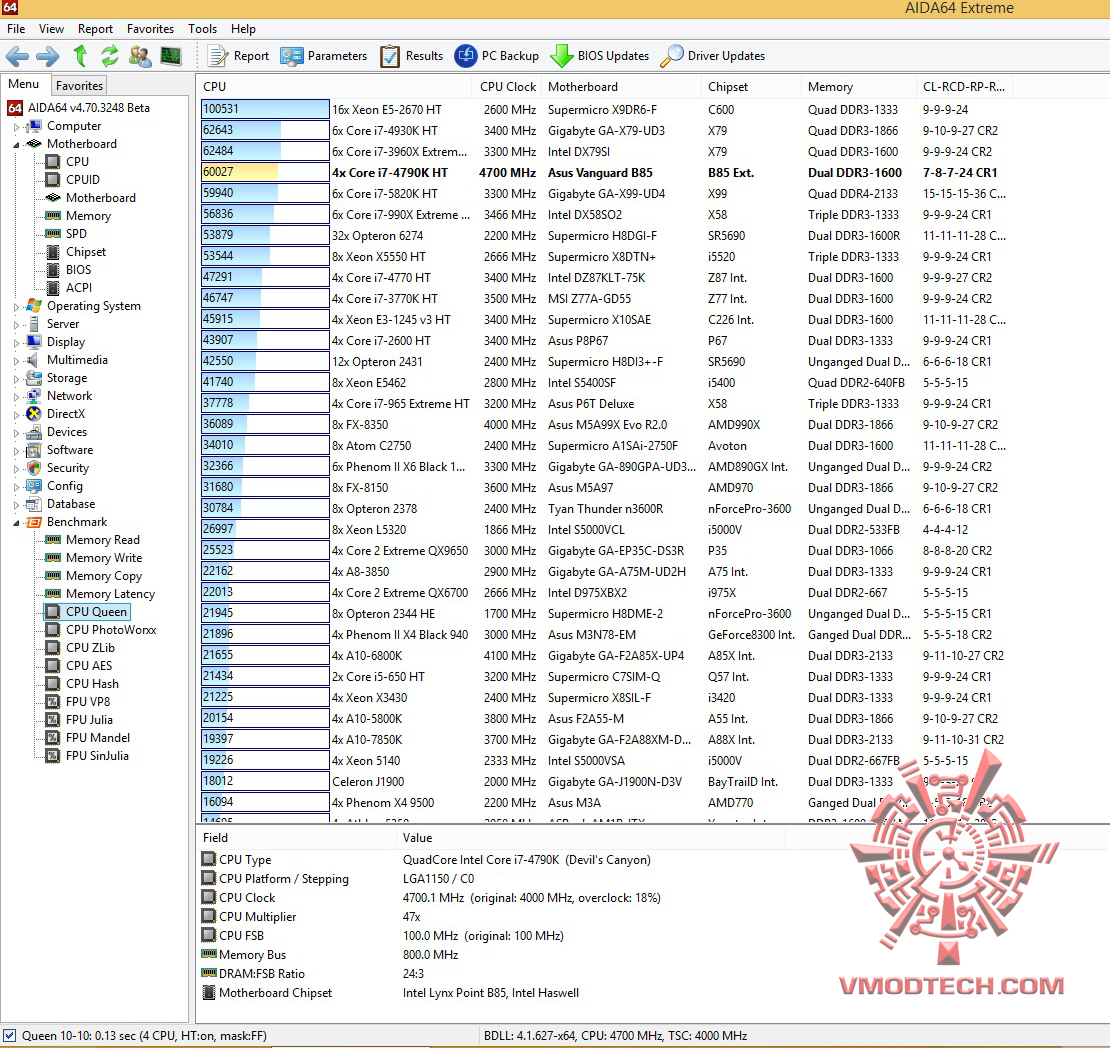Switch to the Menu tab
The width and height of the screenshot is (1110, 1048).
(x=23, y=84)
